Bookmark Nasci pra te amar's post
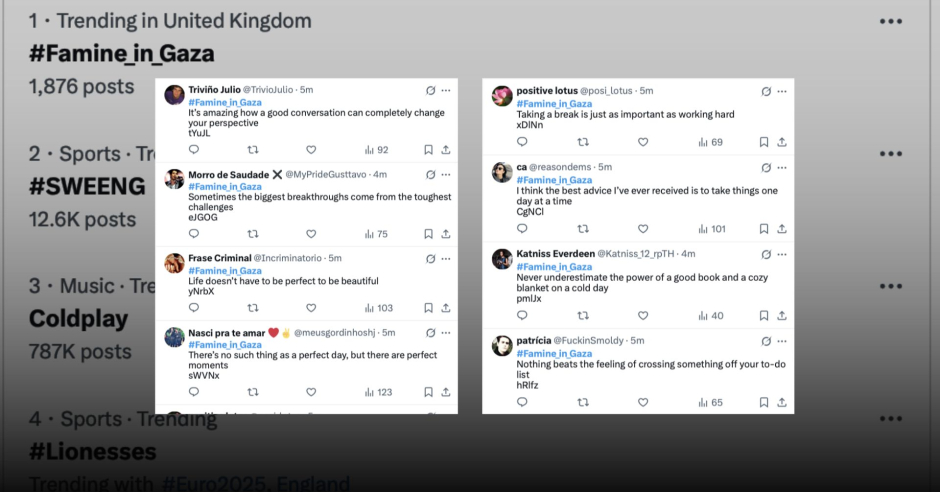940x492 pixels. [428, 392]
